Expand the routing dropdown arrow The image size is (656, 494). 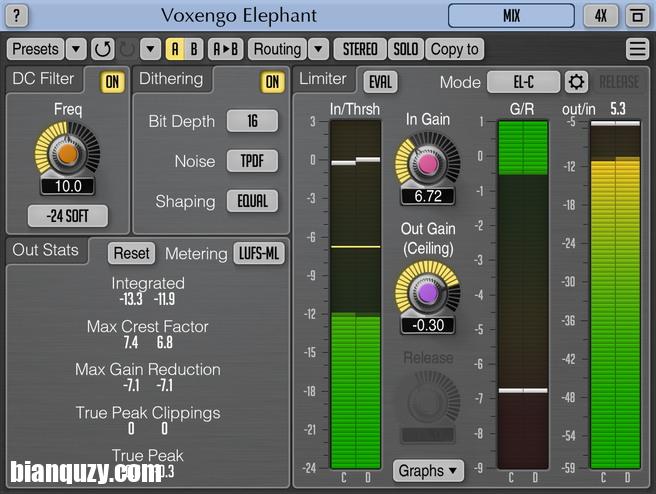click(318, 49)
